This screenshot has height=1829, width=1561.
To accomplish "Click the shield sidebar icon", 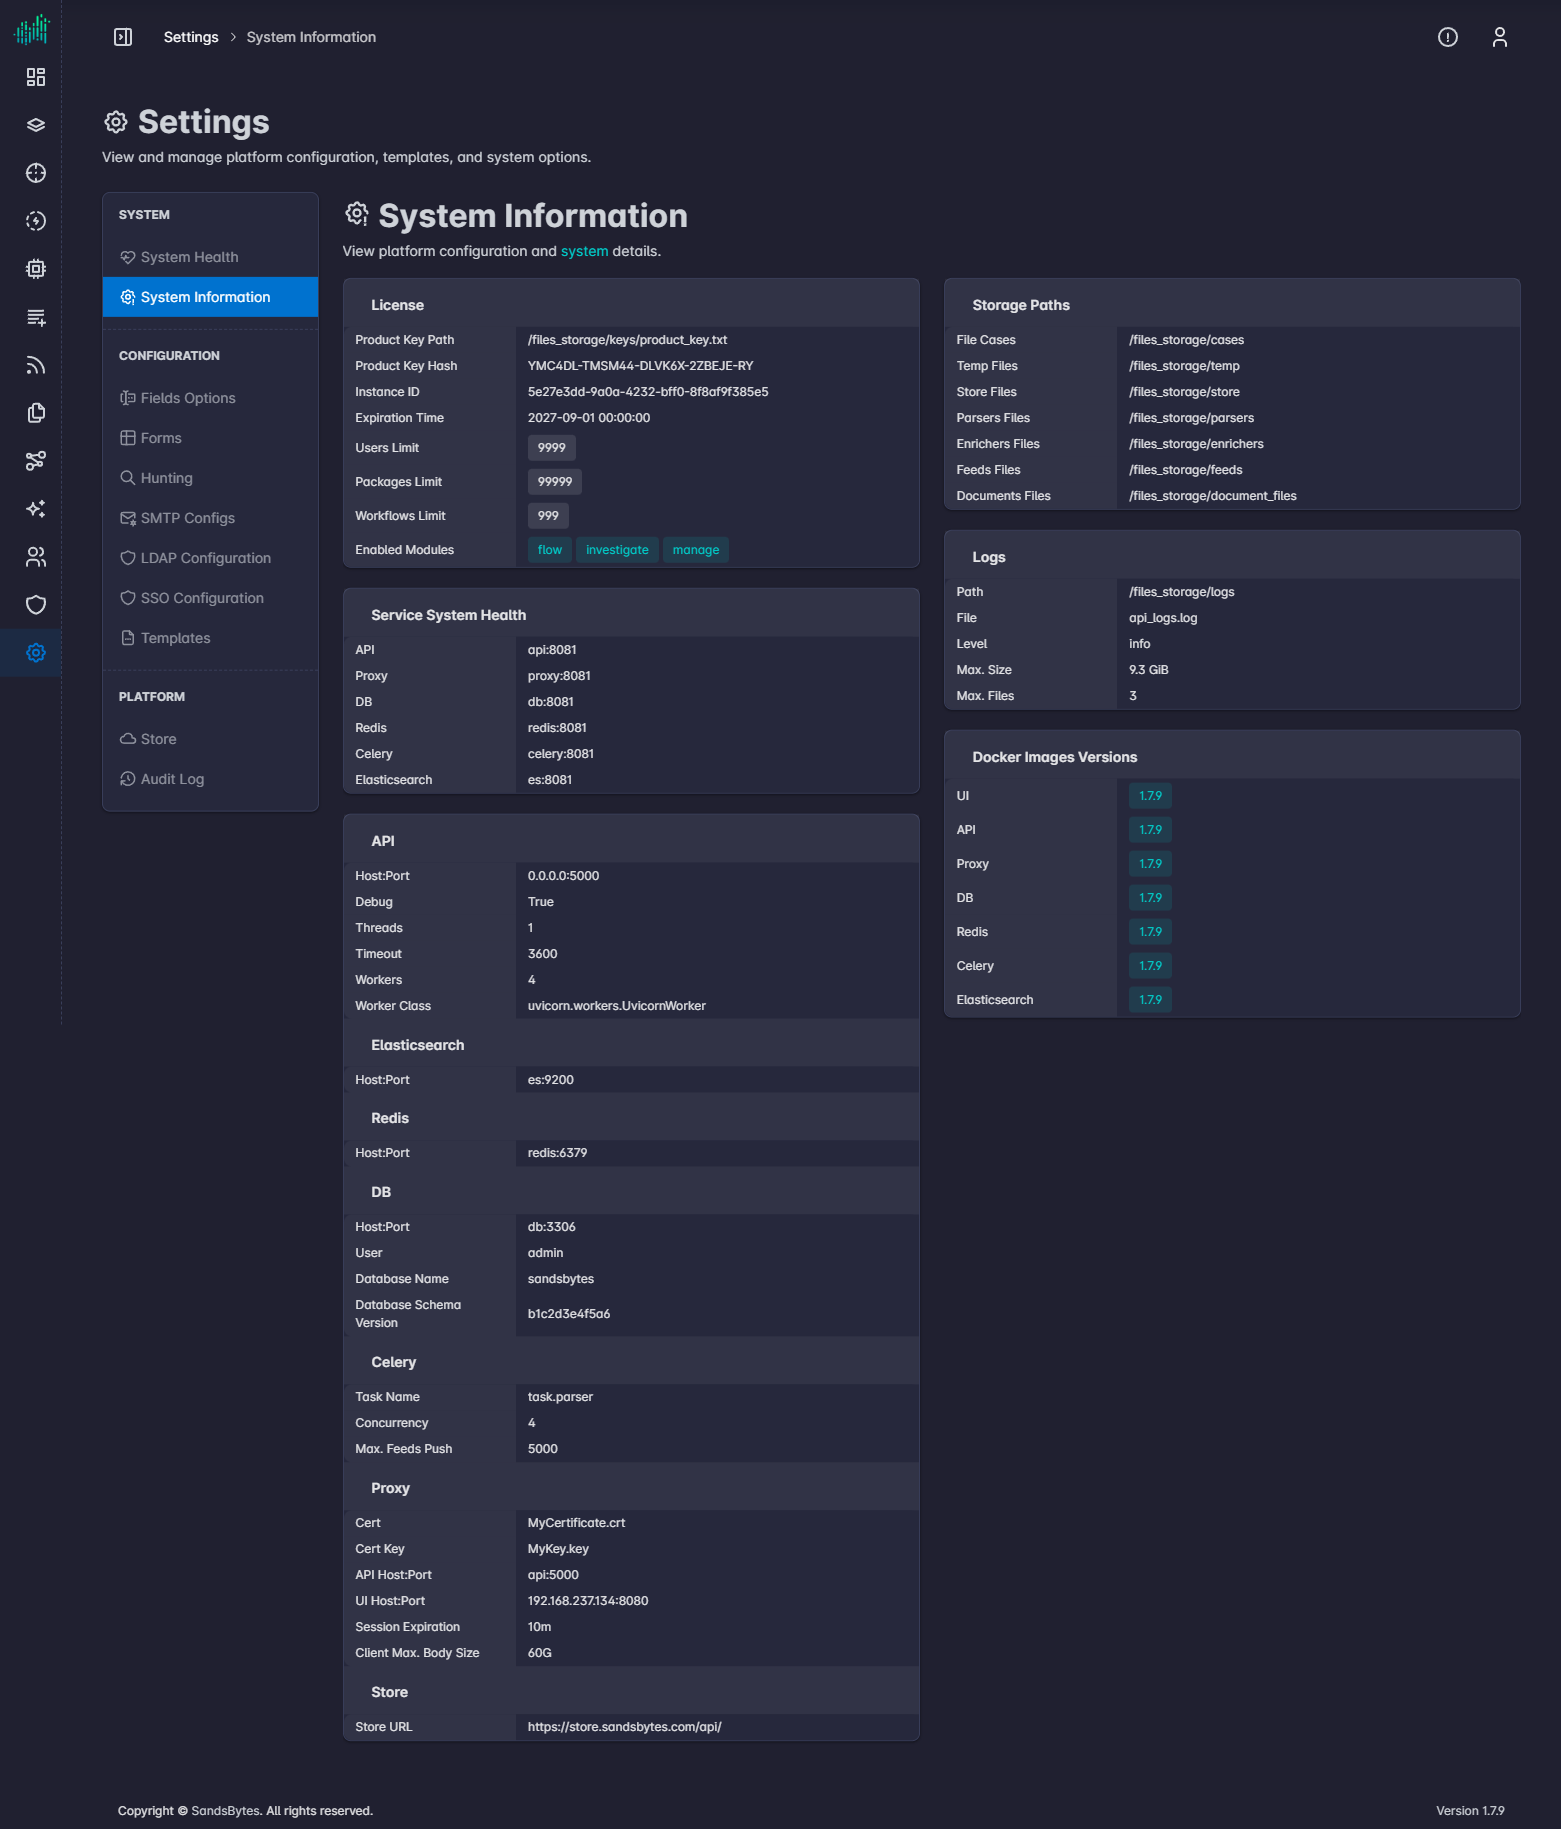I will 36,605.
